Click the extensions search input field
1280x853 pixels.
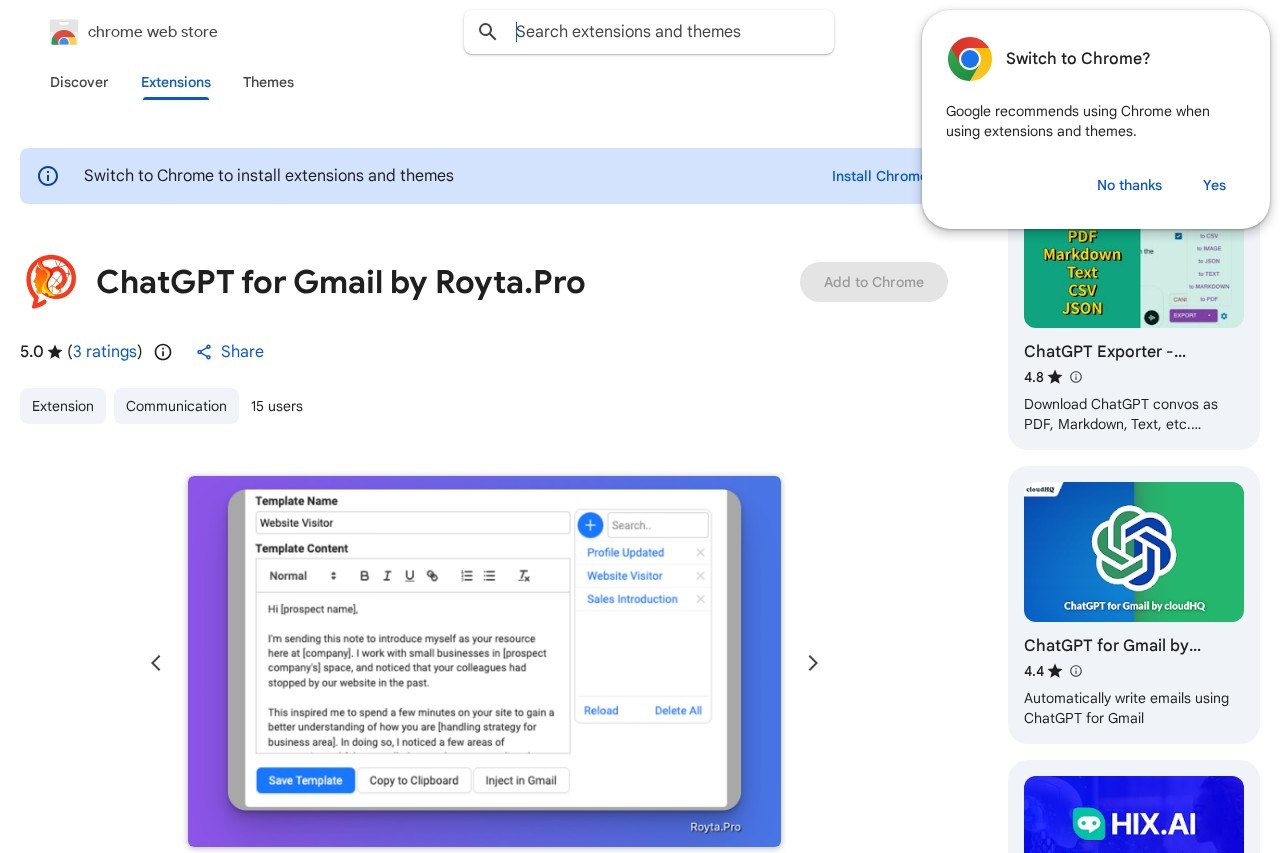point(660,31)
